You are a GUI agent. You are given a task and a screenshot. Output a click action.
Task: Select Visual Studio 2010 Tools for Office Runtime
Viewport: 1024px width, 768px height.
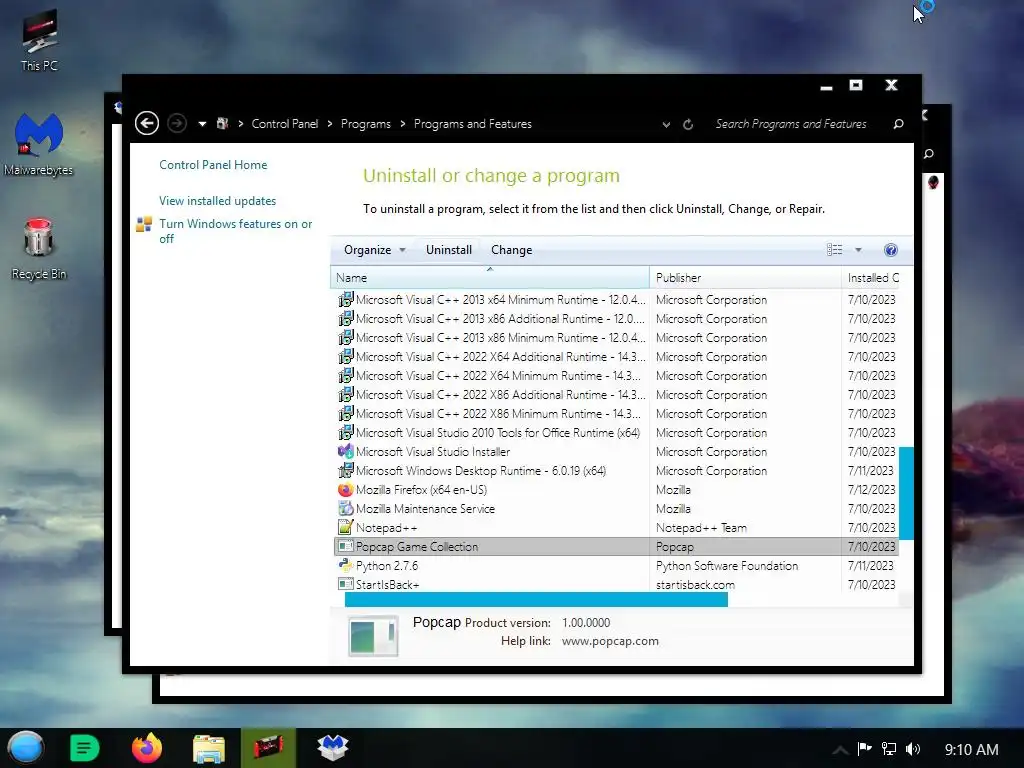(616, 432)
